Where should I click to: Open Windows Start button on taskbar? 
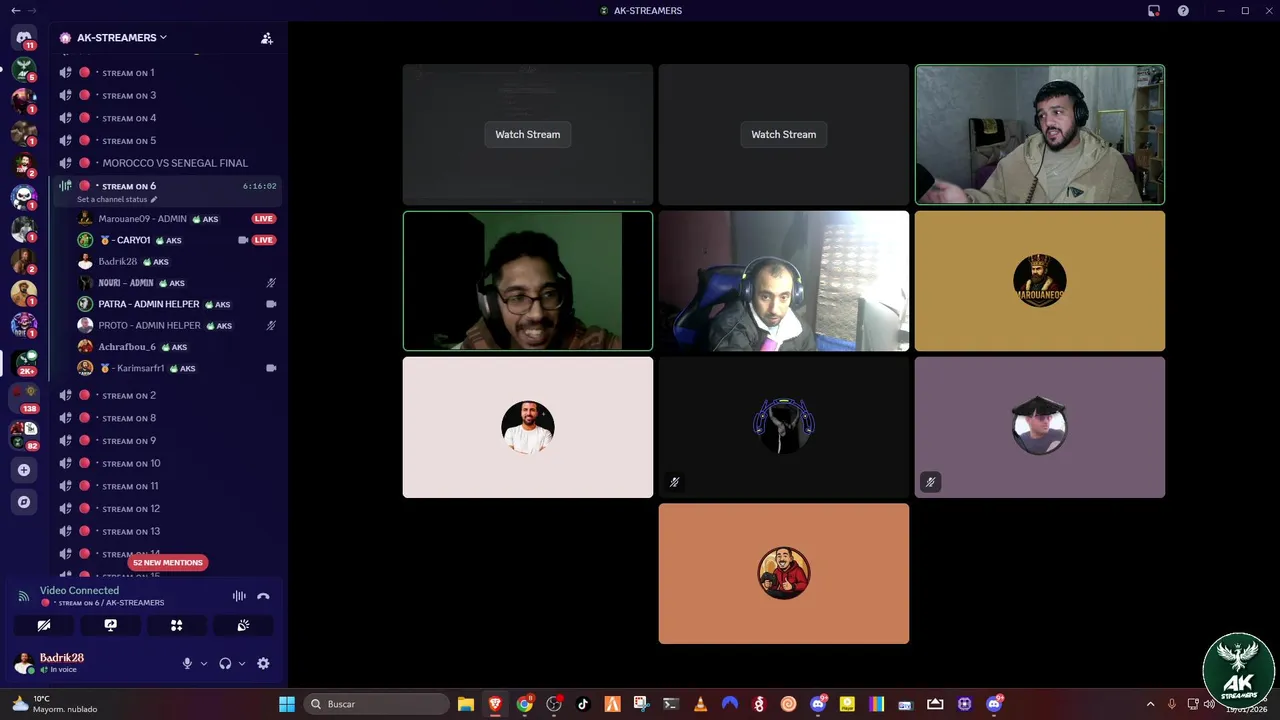287,704
